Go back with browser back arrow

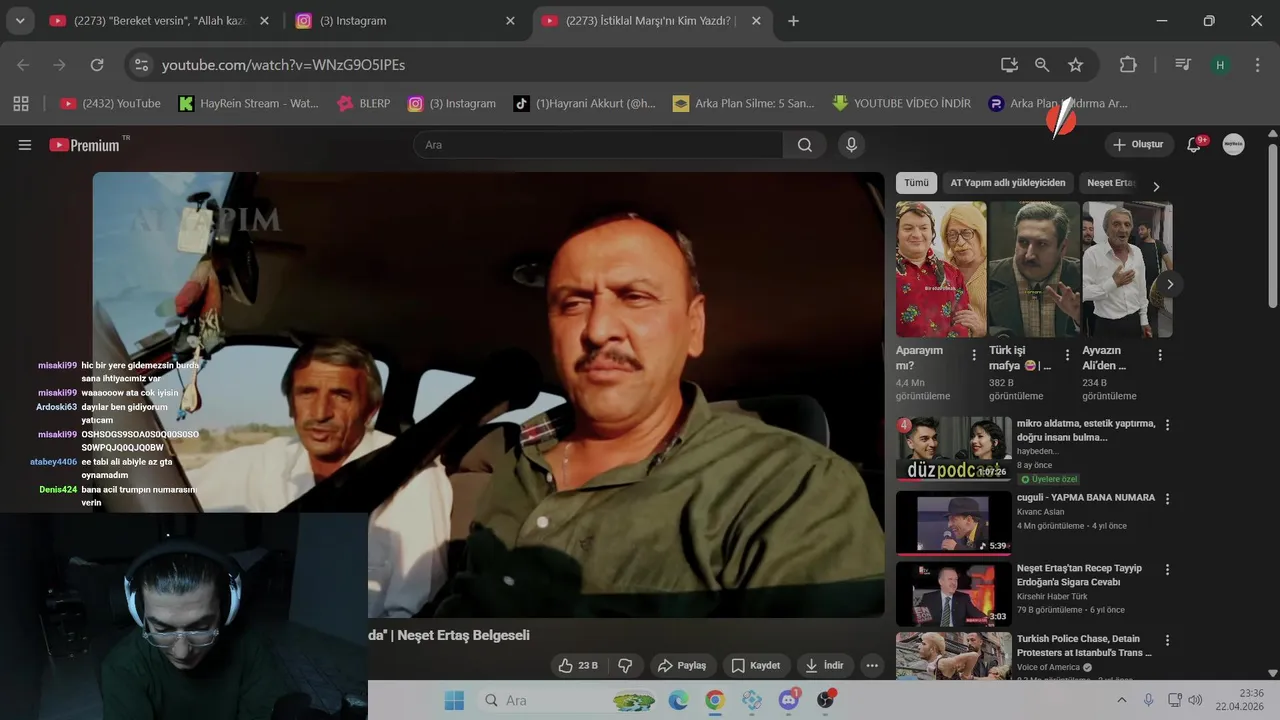coord(23,65)
